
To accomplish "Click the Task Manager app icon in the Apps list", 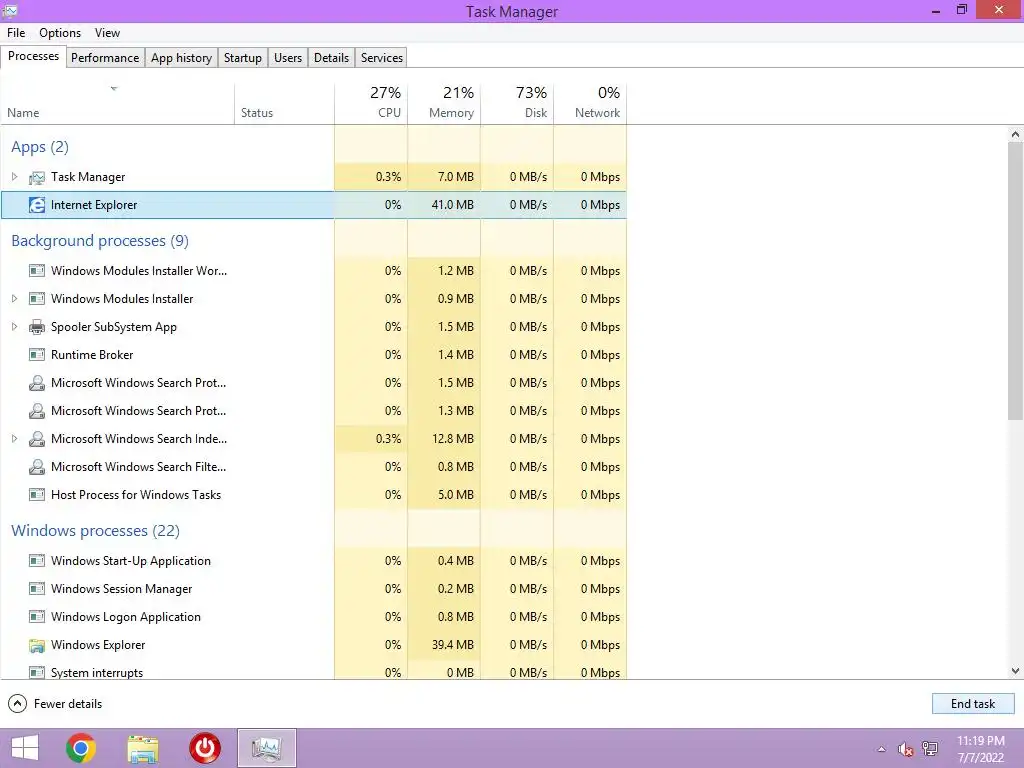I will [x=37, y=177].
